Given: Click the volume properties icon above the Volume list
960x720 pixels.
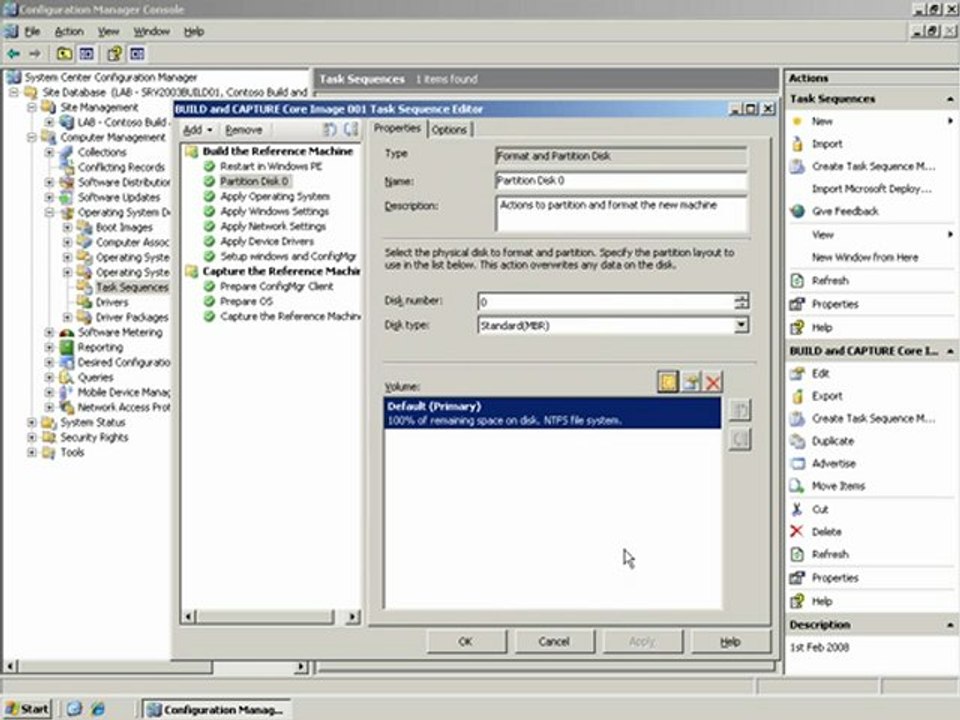Looking at the screenshot, I should point(691,382).
